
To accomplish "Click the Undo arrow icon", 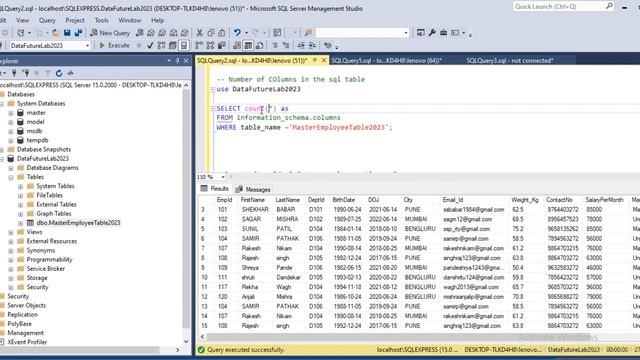I will 237,33.
